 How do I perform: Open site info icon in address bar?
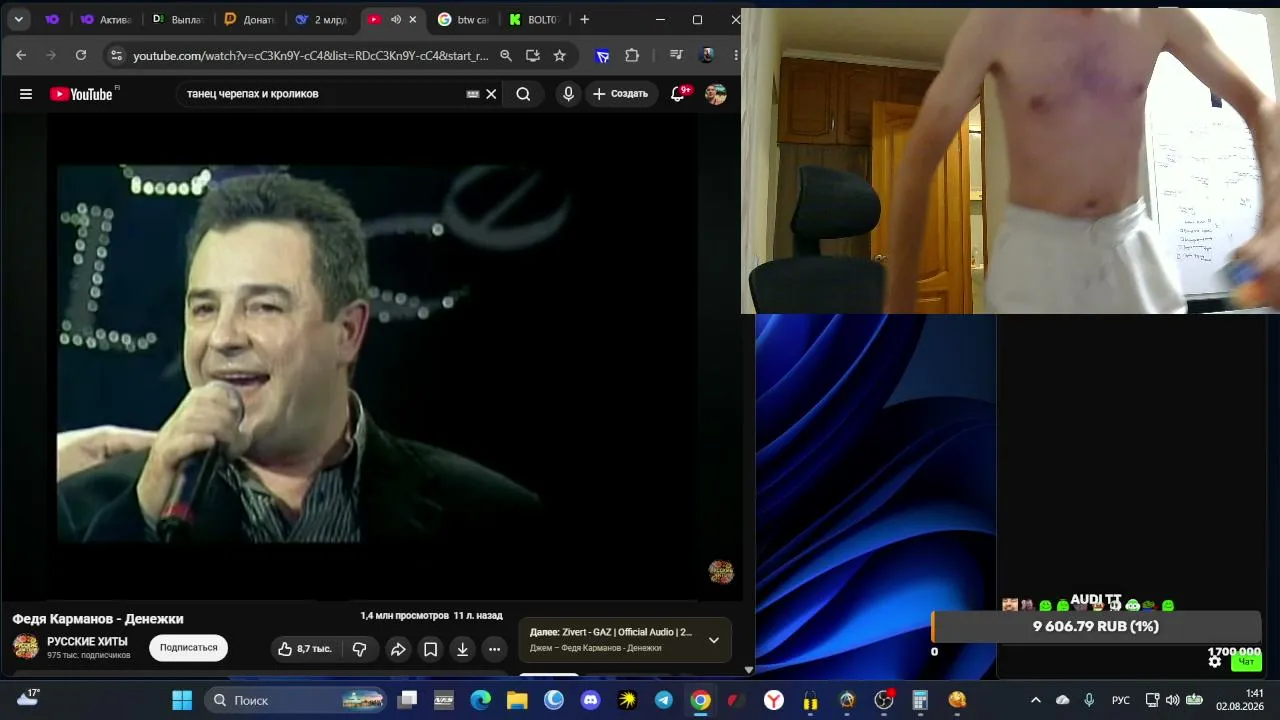click(116, 56)
